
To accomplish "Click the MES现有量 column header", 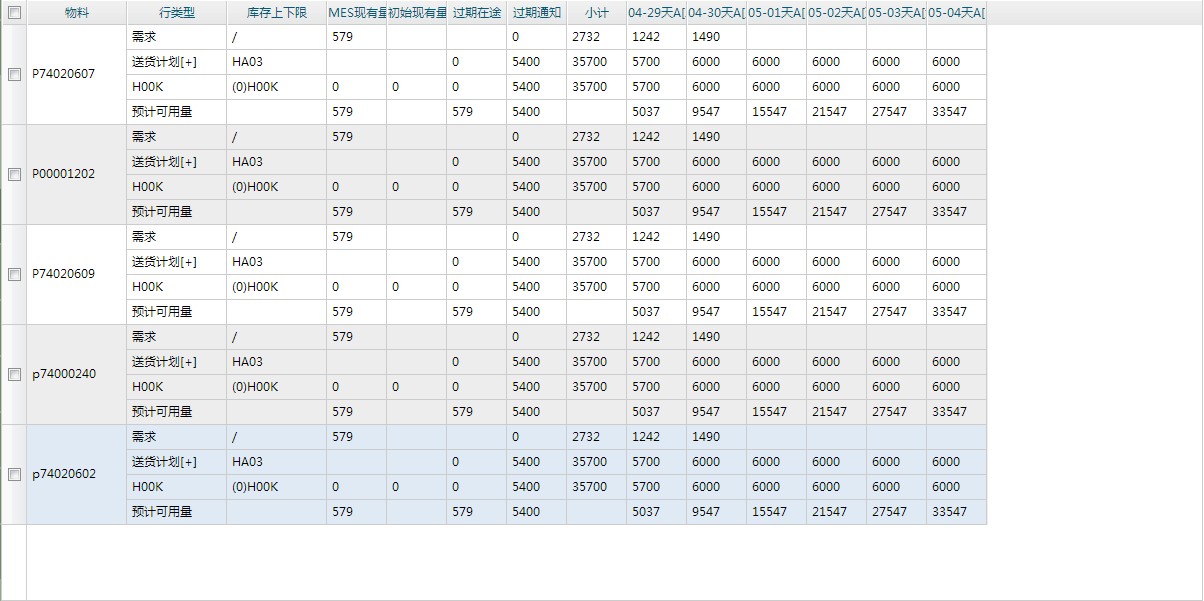I will pyautogui.click(x=357, y=13).
